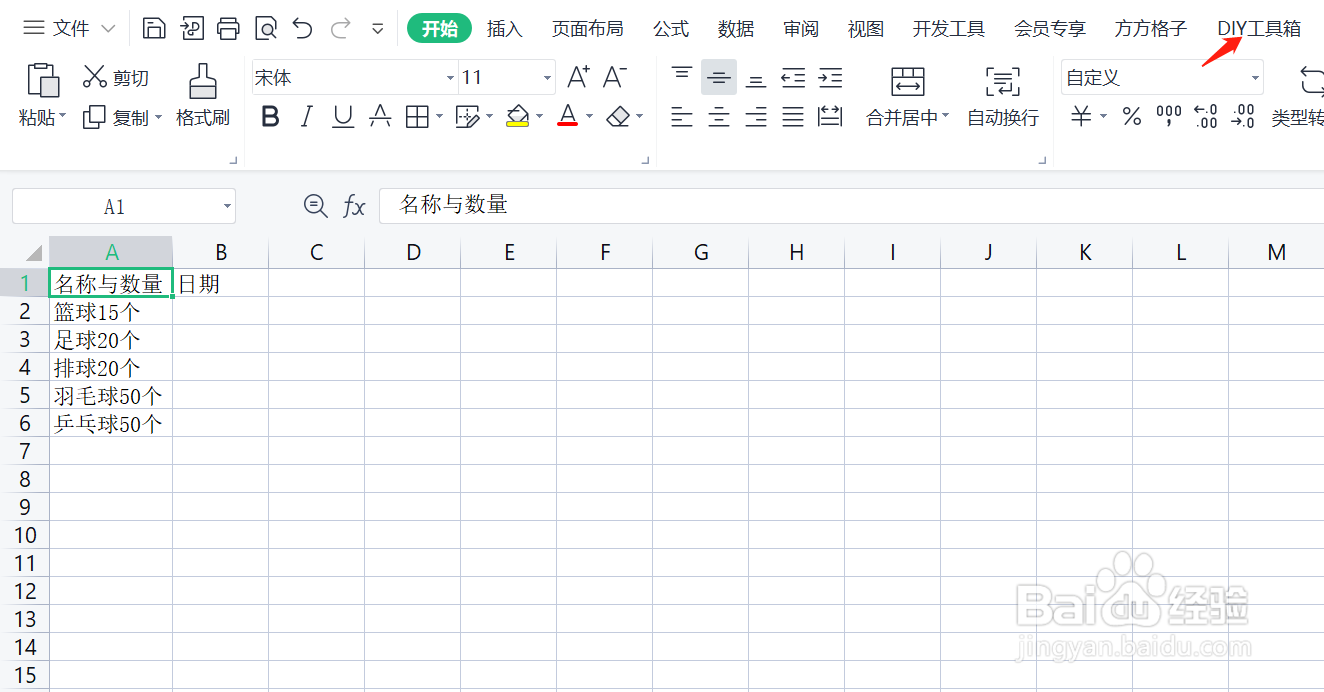The width and height of the screenshot is (1324, 692).
Task: Click the Align Right icon
Action: (x=756, y=118)
